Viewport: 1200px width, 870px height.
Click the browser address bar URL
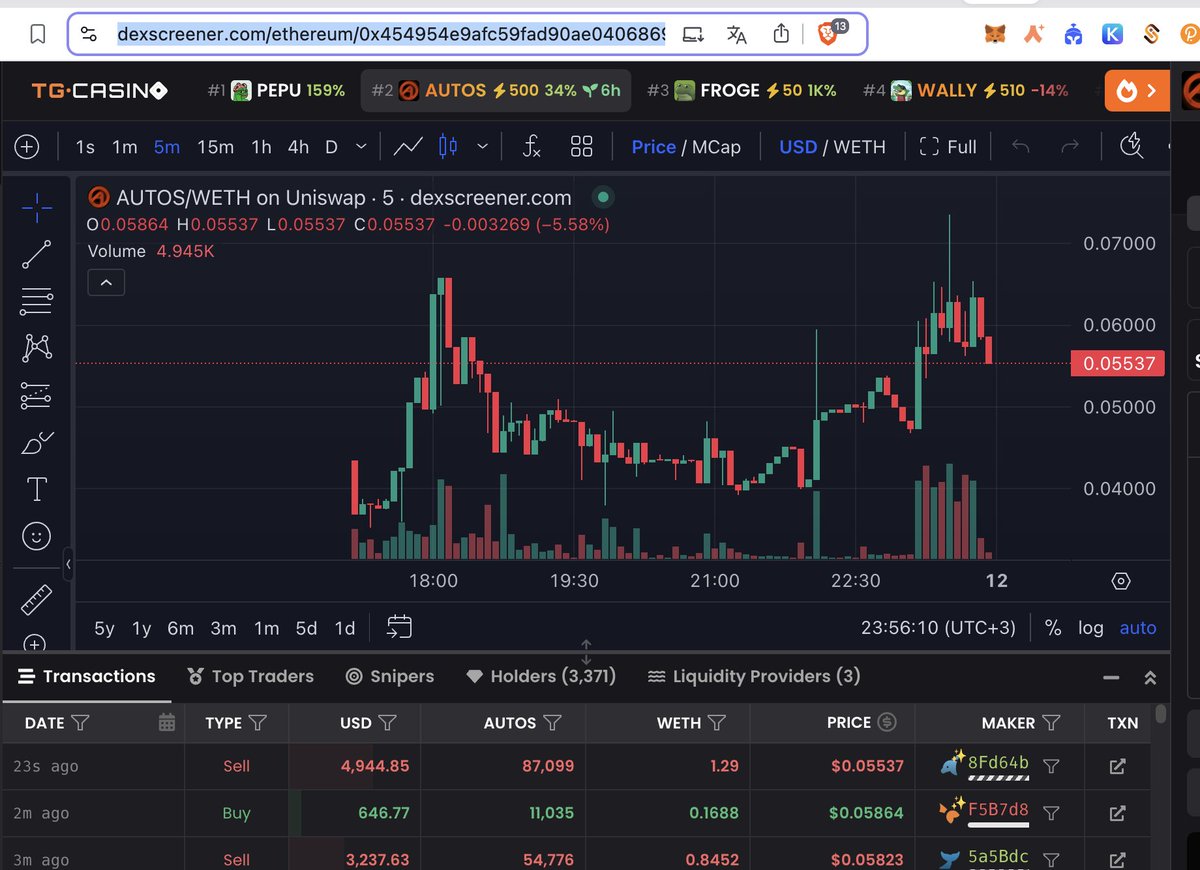[391, 35]
